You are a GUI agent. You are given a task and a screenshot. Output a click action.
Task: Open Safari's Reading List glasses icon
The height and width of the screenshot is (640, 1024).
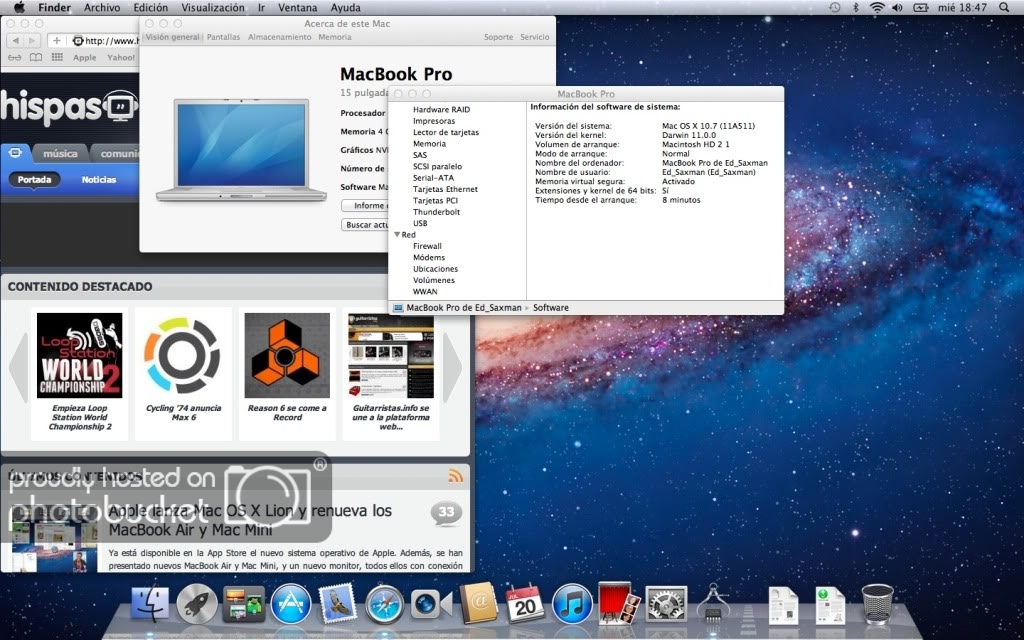click(14, 58)
